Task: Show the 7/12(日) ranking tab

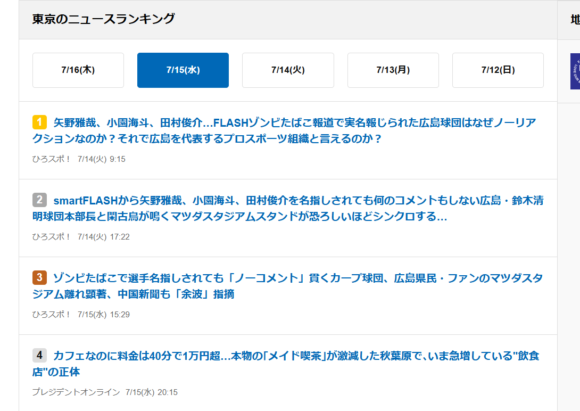Action: (x=498, y=70)
